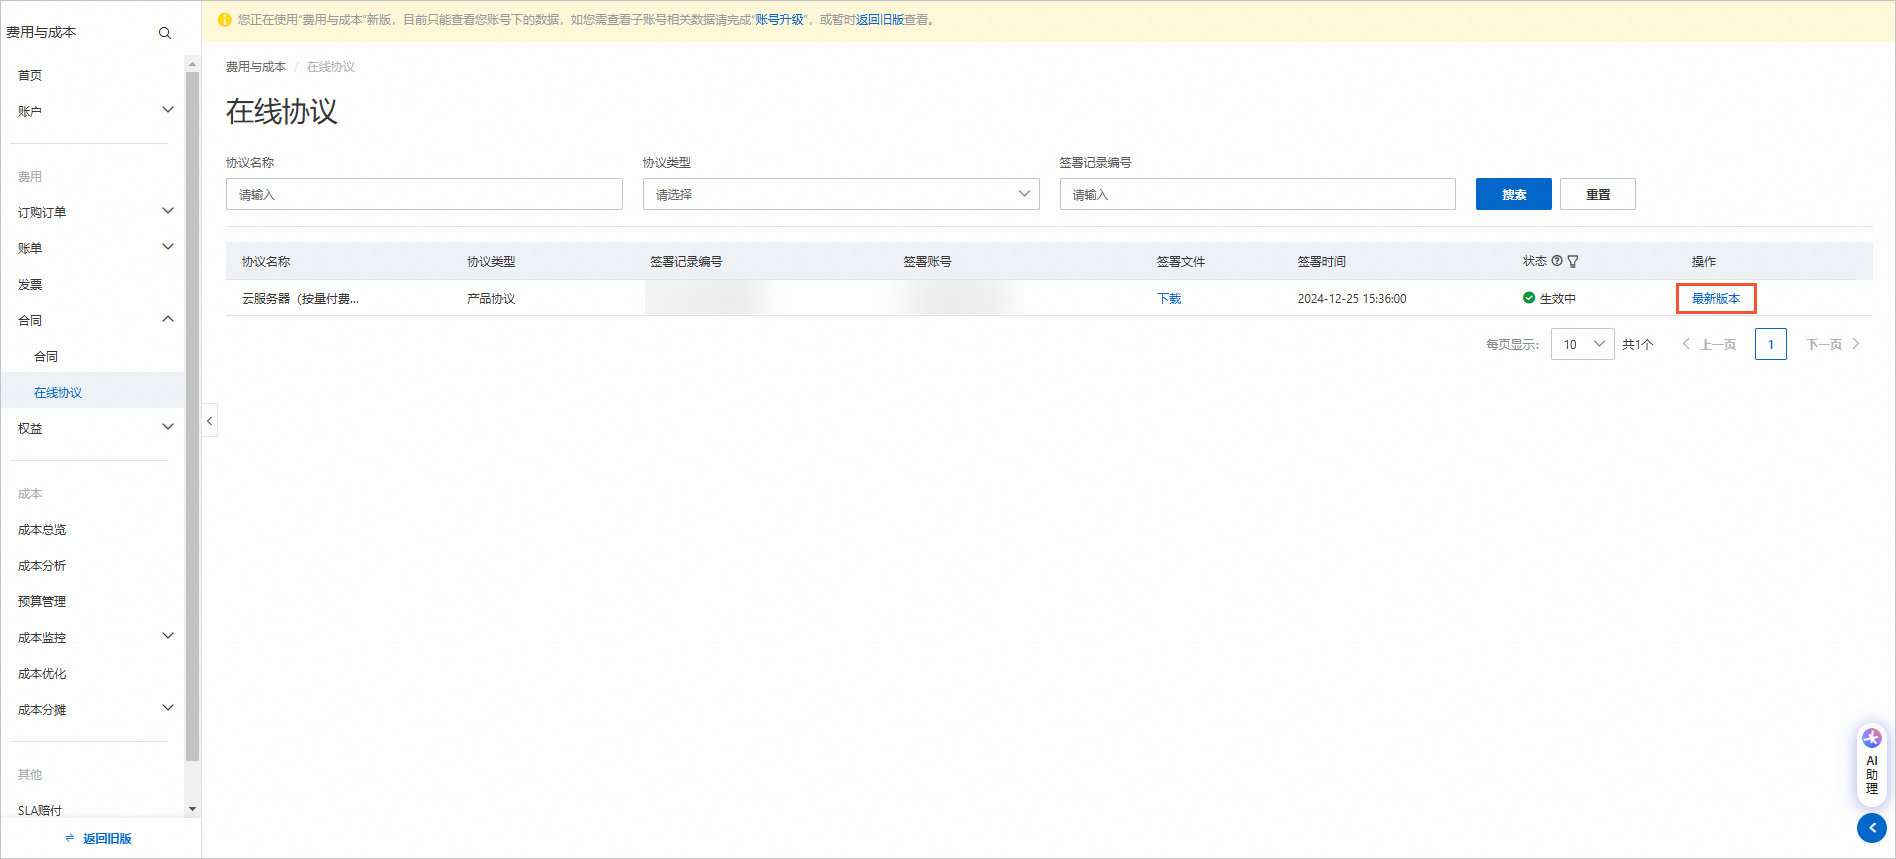This screenshot has width=1896, height=859.
Task: Open the 协议类型 请选择 dropdown
Action: pos(841,194)
